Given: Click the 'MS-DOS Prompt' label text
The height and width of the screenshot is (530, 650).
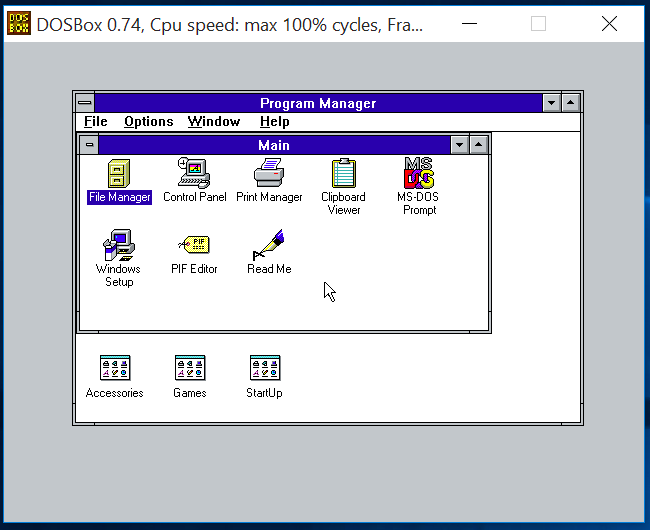Looking at the screenshot, I should (418, 203).
